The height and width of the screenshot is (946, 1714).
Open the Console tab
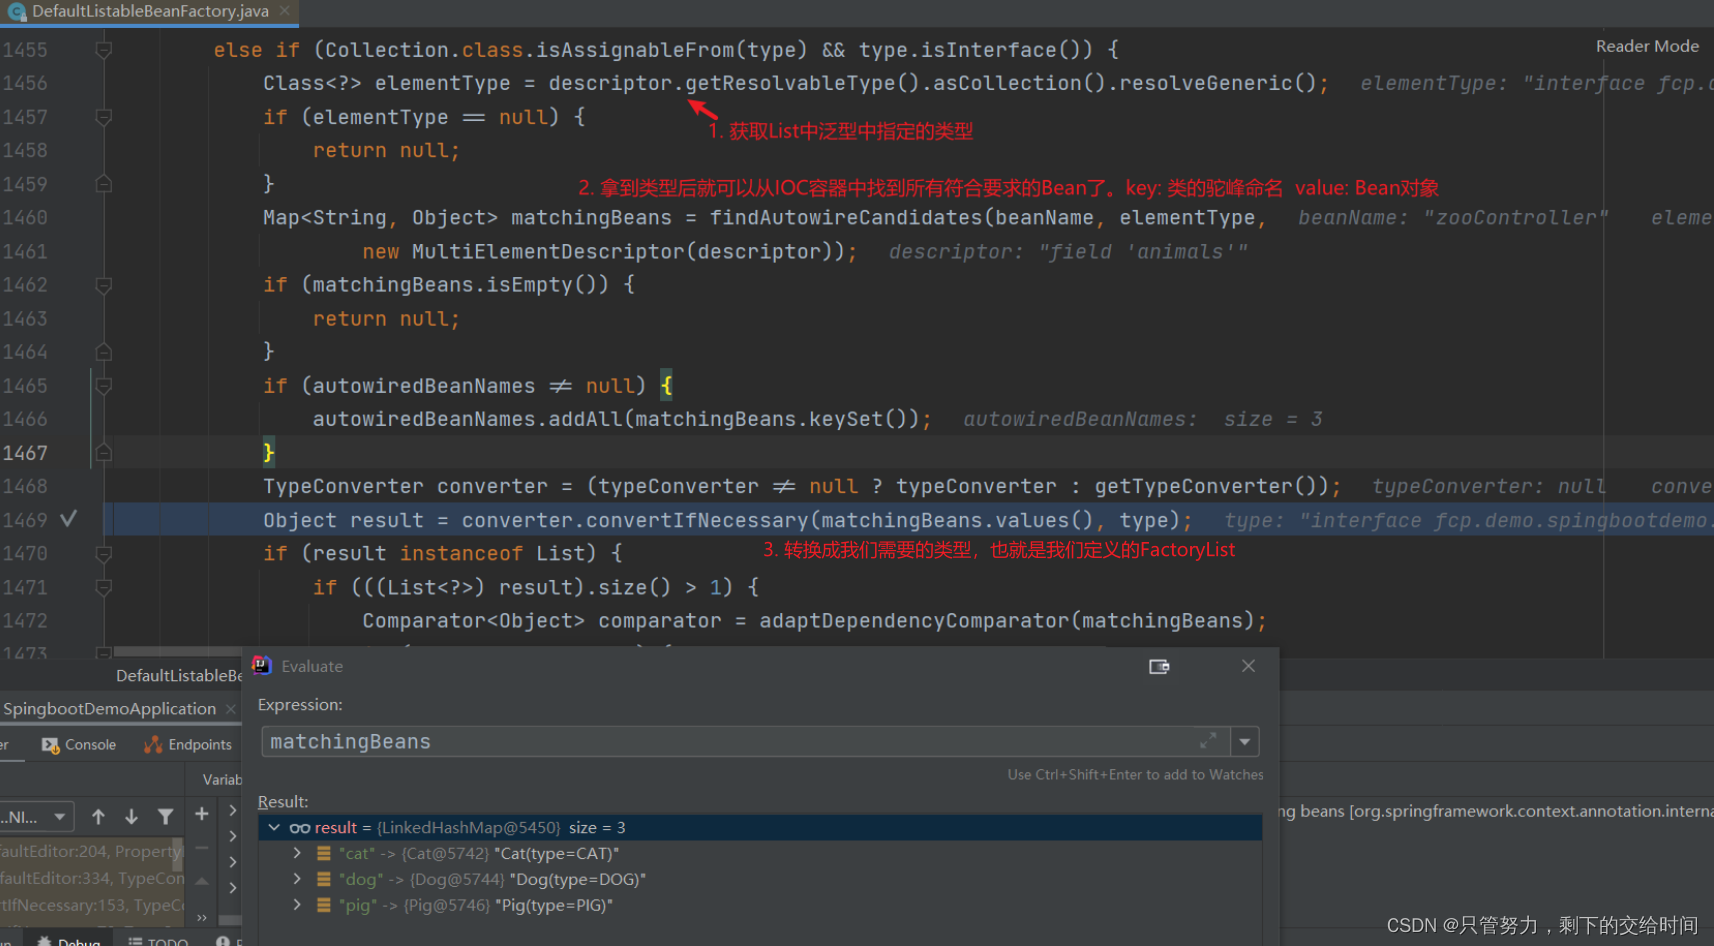pos(79,745)
